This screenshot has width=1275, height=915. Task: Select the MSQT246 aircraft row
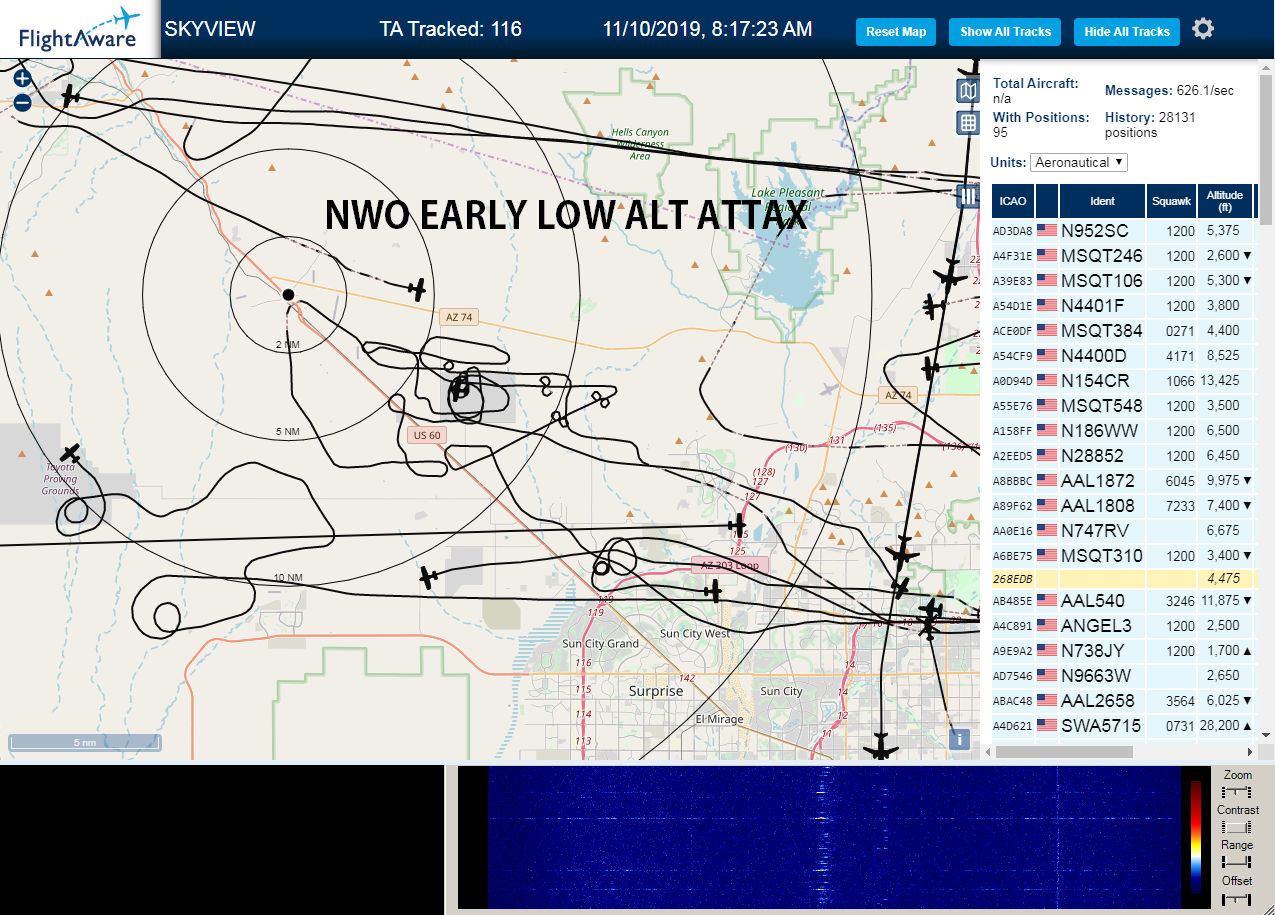pyautogui.click(x=1123, y=255)
